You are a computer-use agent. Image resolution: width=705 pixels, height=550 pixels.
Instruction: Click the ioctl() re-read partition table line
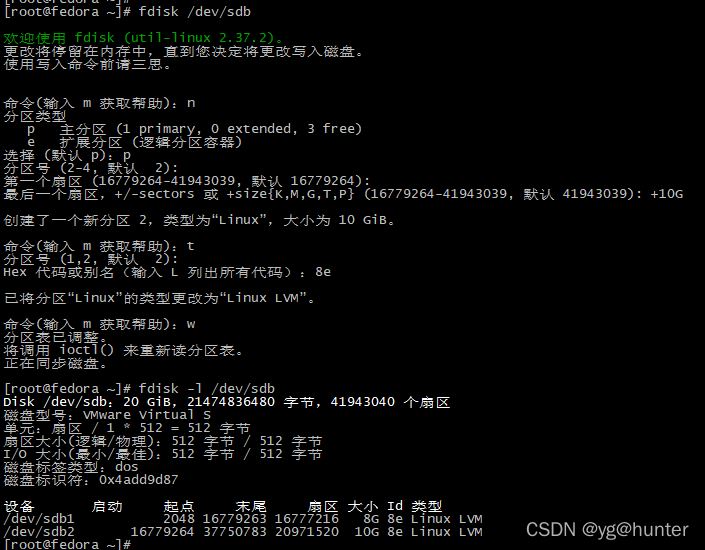tap(124, 350)
